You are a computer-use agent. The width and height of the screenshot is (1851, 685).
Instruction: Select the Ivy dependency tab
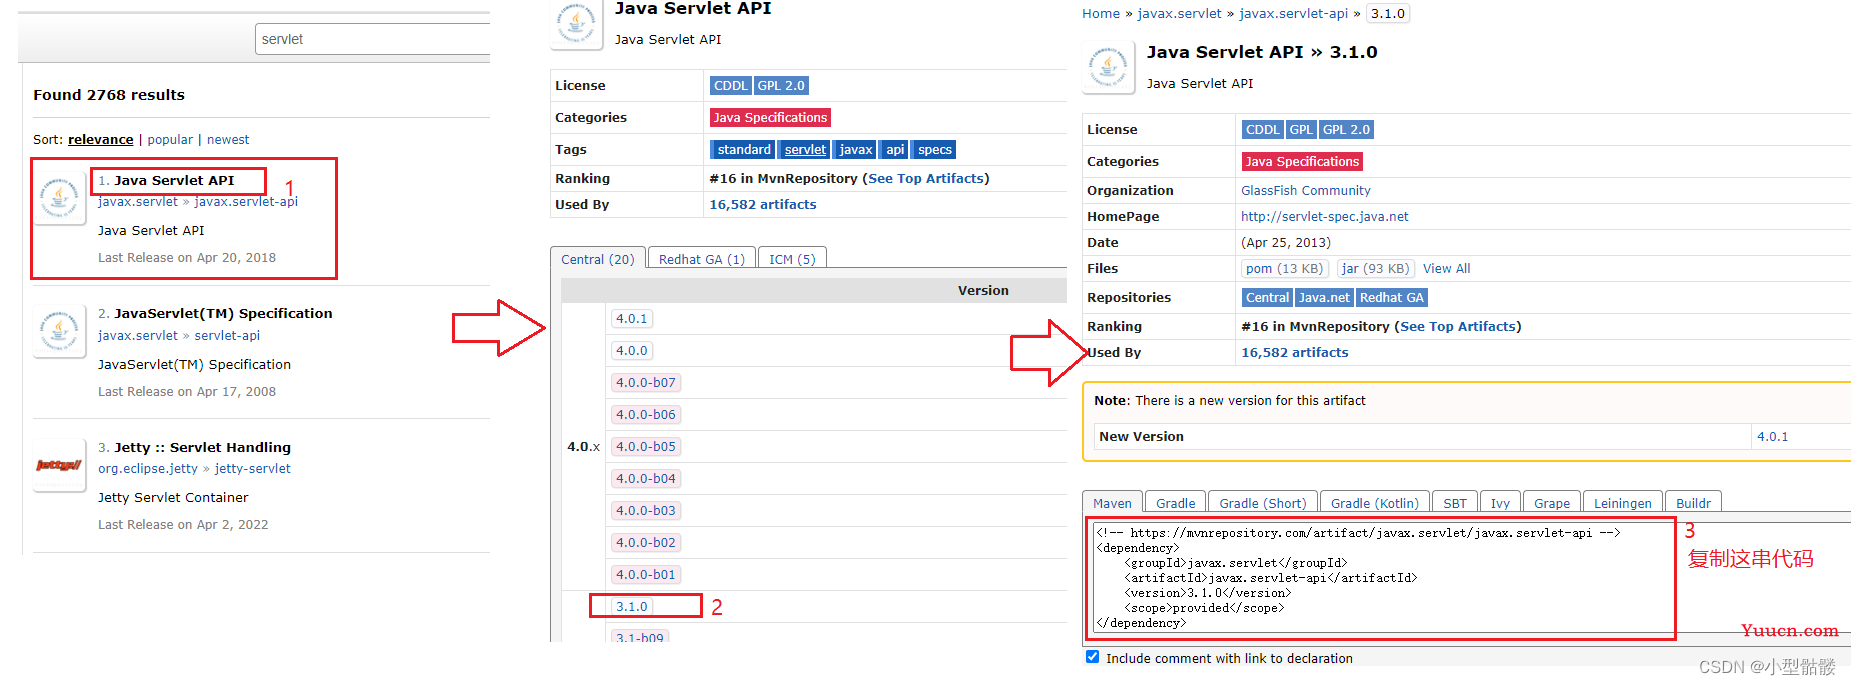1500,503
